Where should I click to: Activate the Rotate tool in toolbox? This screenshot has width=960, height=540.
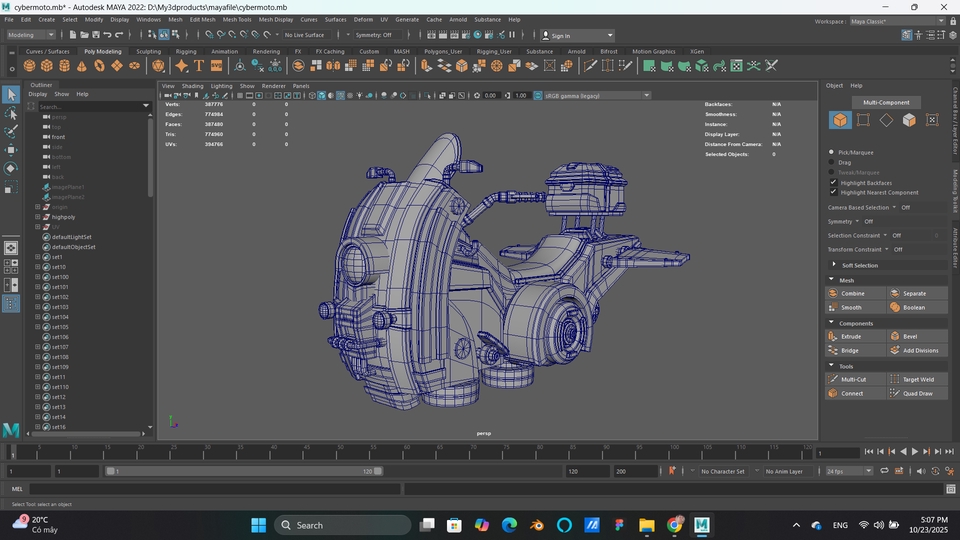pyautogui.click(x=11, y=168)
